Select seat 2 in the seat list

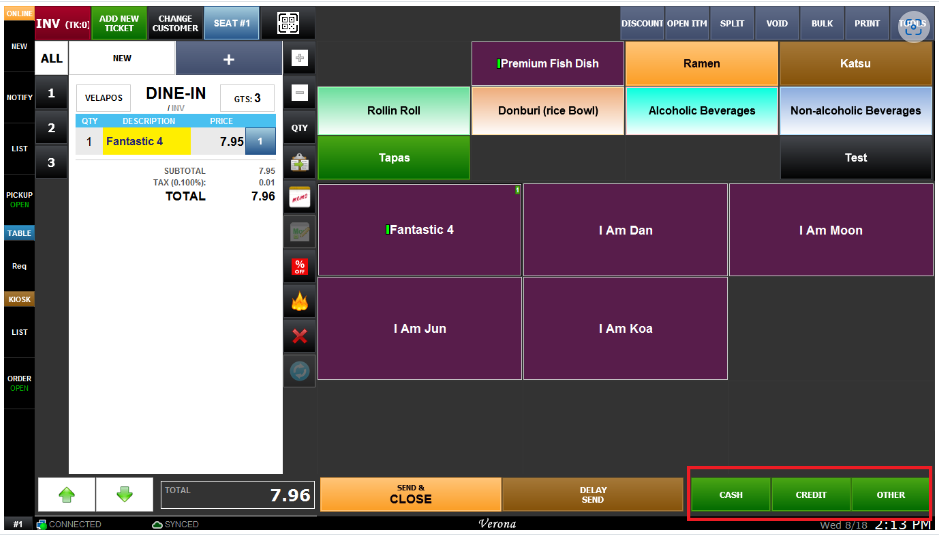click(x=51, y=128)
